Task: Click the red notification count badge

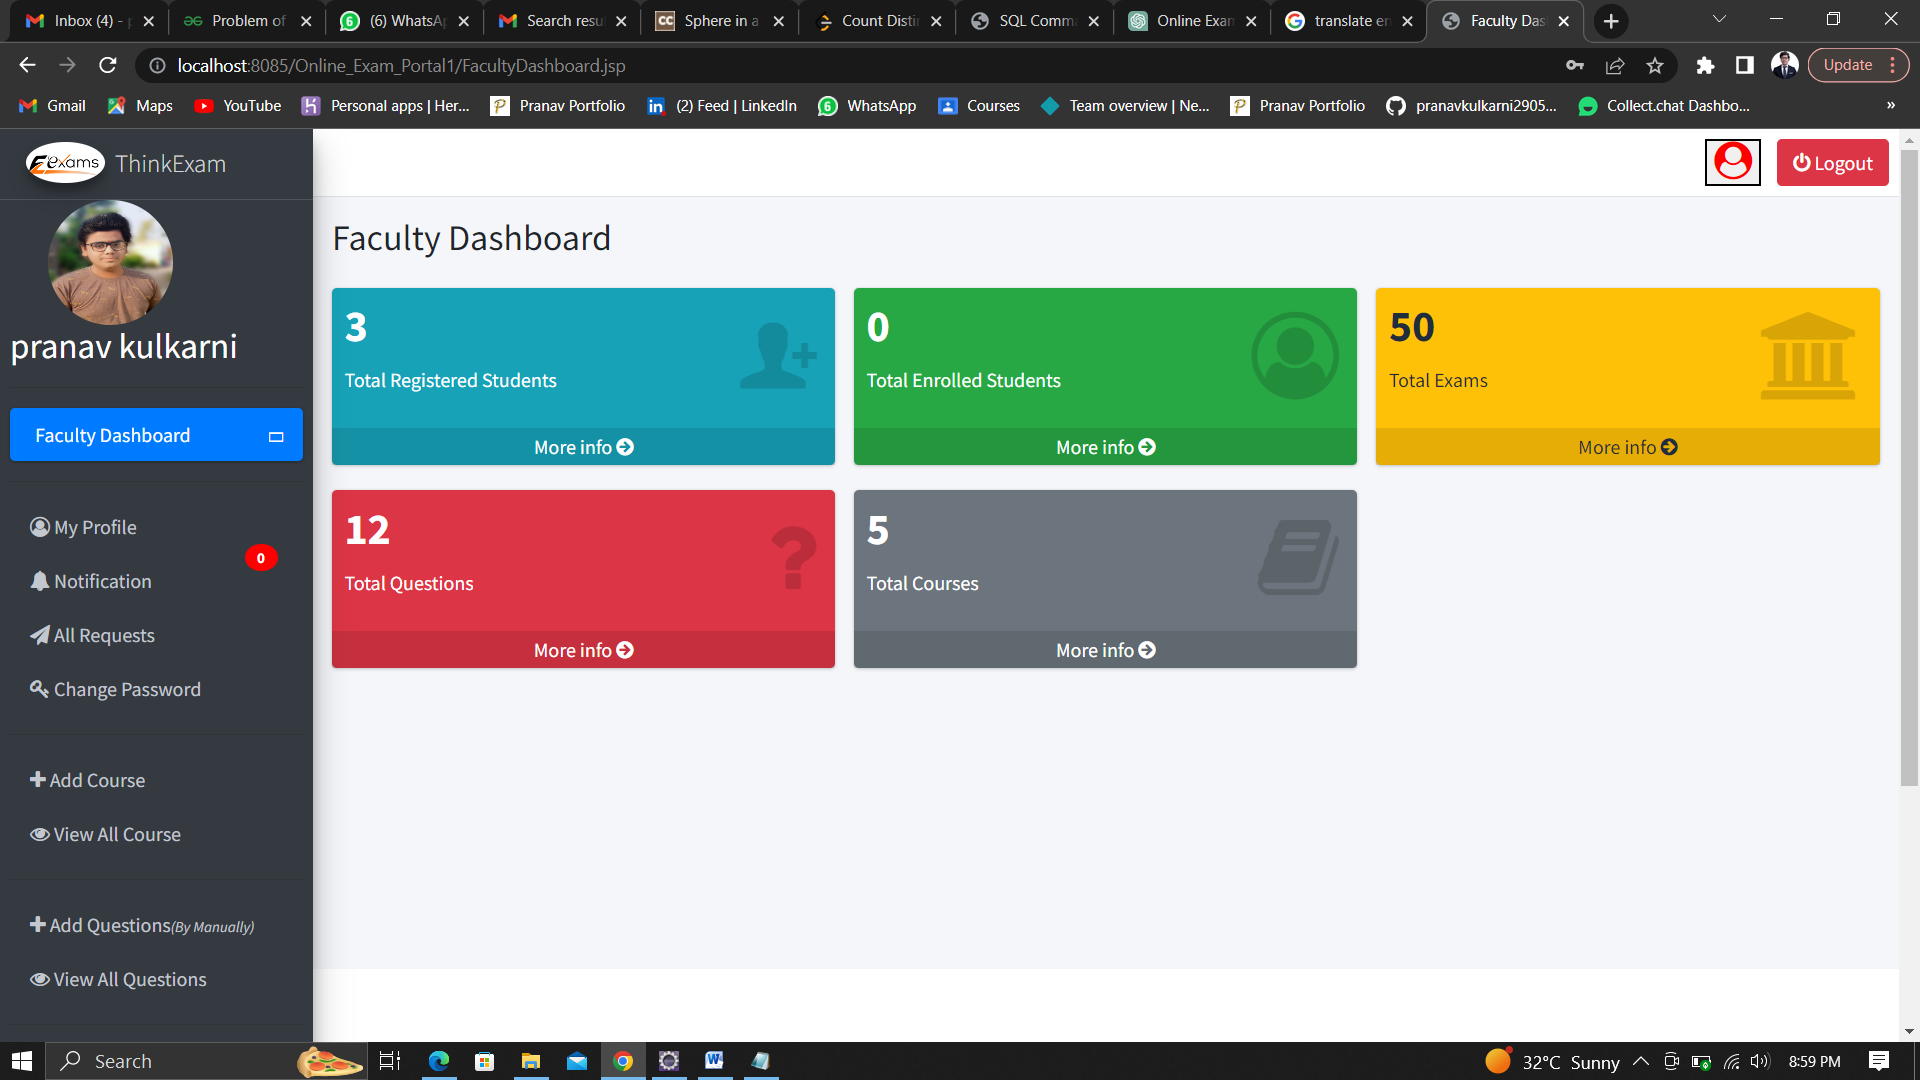Action: click(x=261, y=558)
